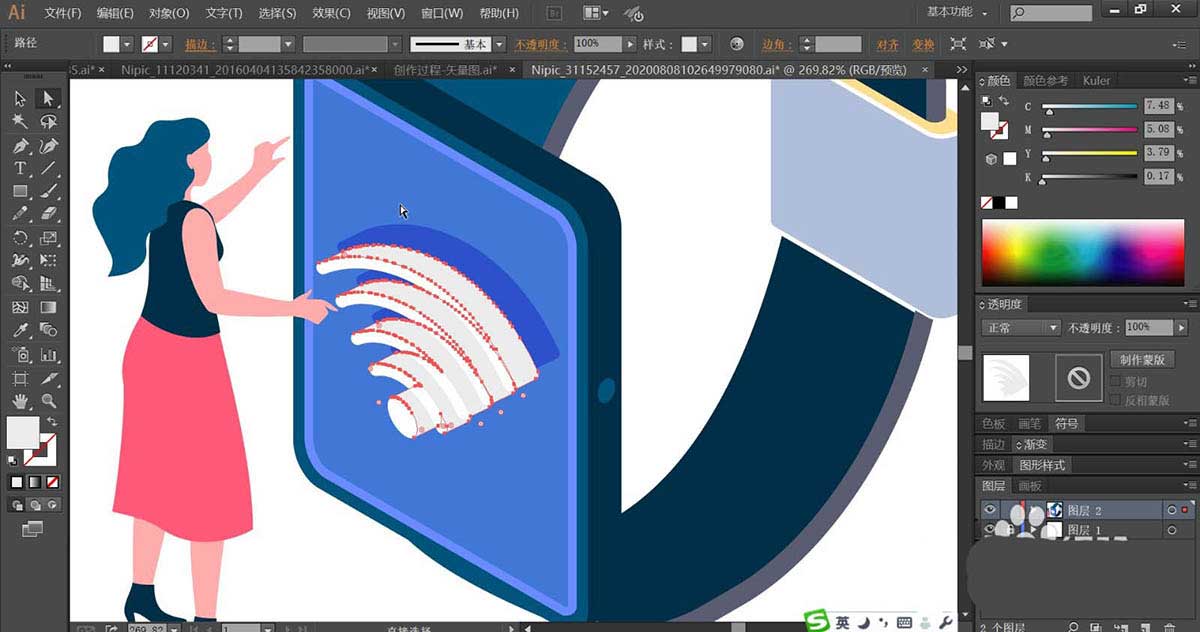The width and height of the screenshot is (1200, 632).
Task: Click the 对齐 link in control bar
Action: [887, 44]
